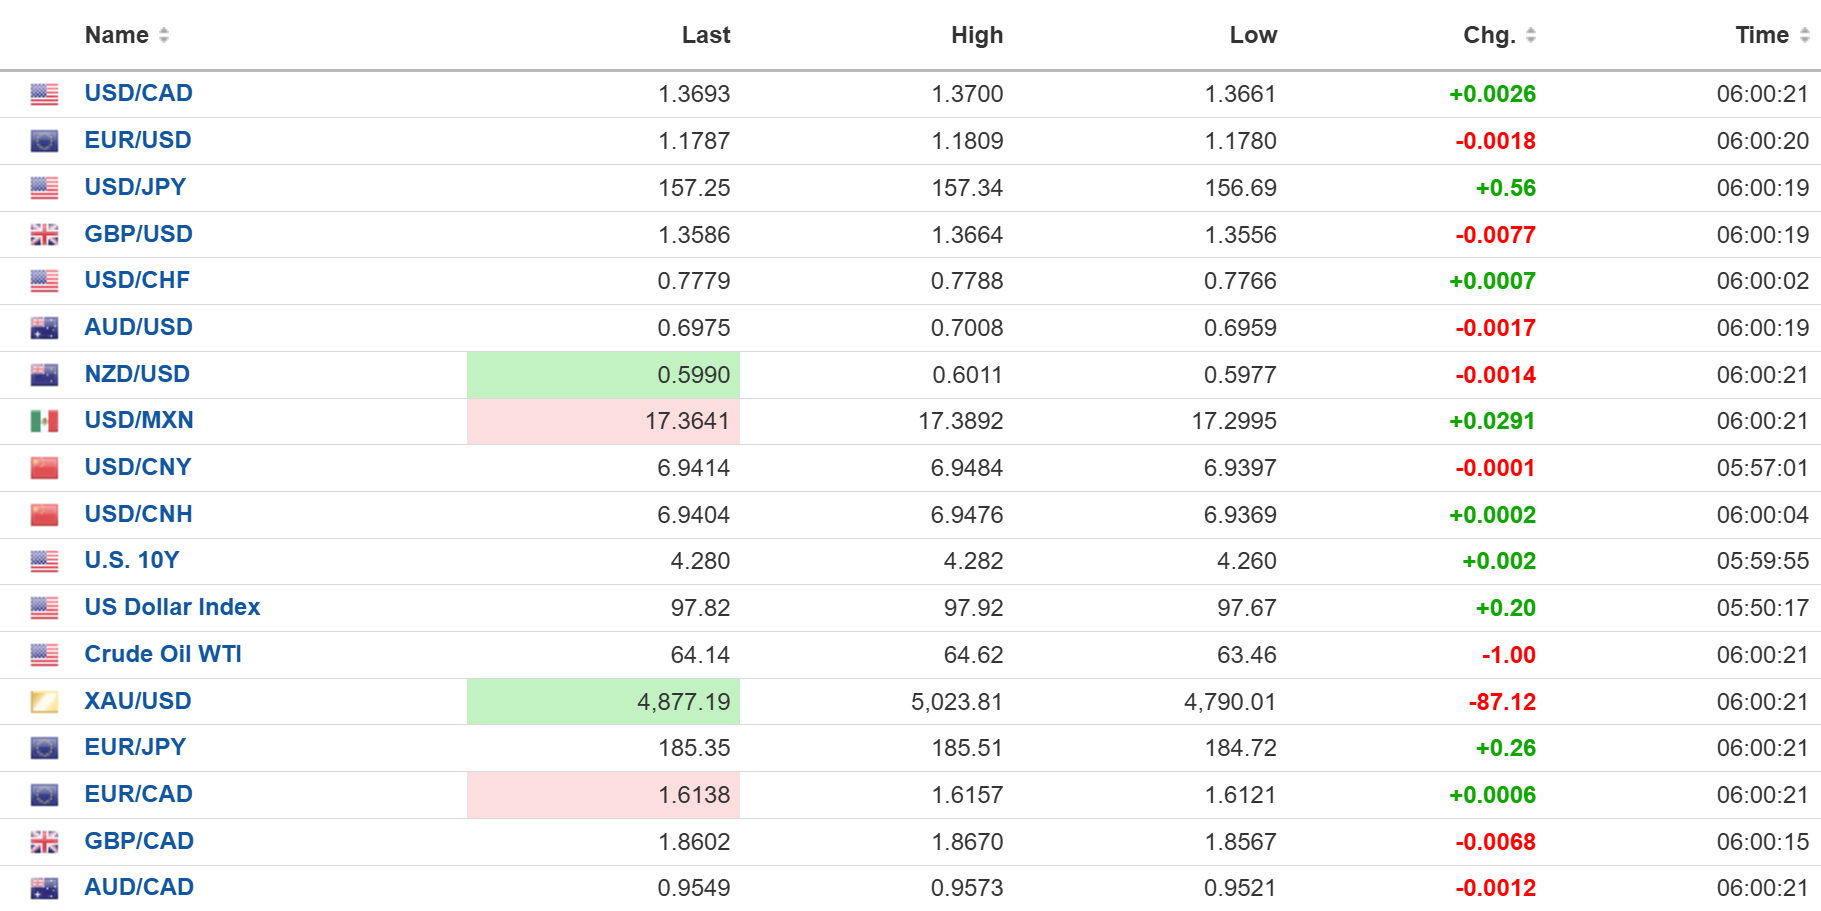Open the US Dollar Index link

(x=172, y=607)
